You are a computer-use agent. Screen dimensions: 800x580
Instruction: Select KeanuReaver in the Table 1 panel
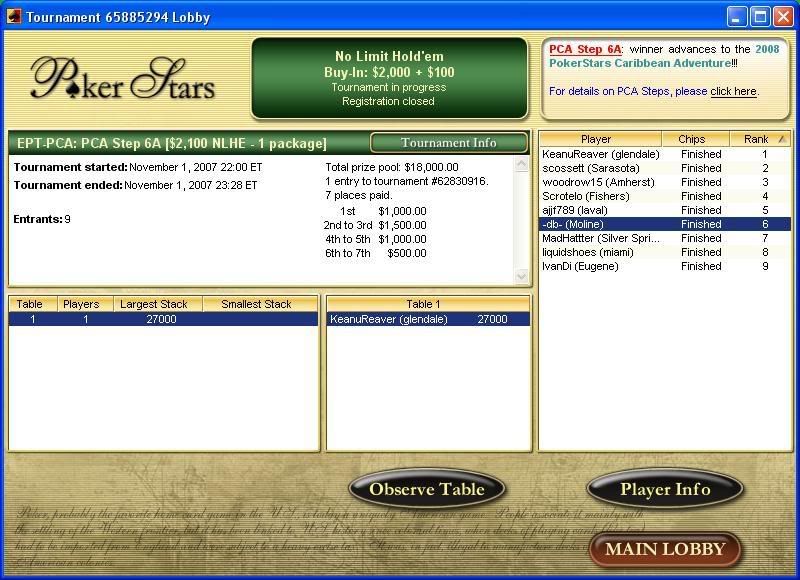(428, 320)
